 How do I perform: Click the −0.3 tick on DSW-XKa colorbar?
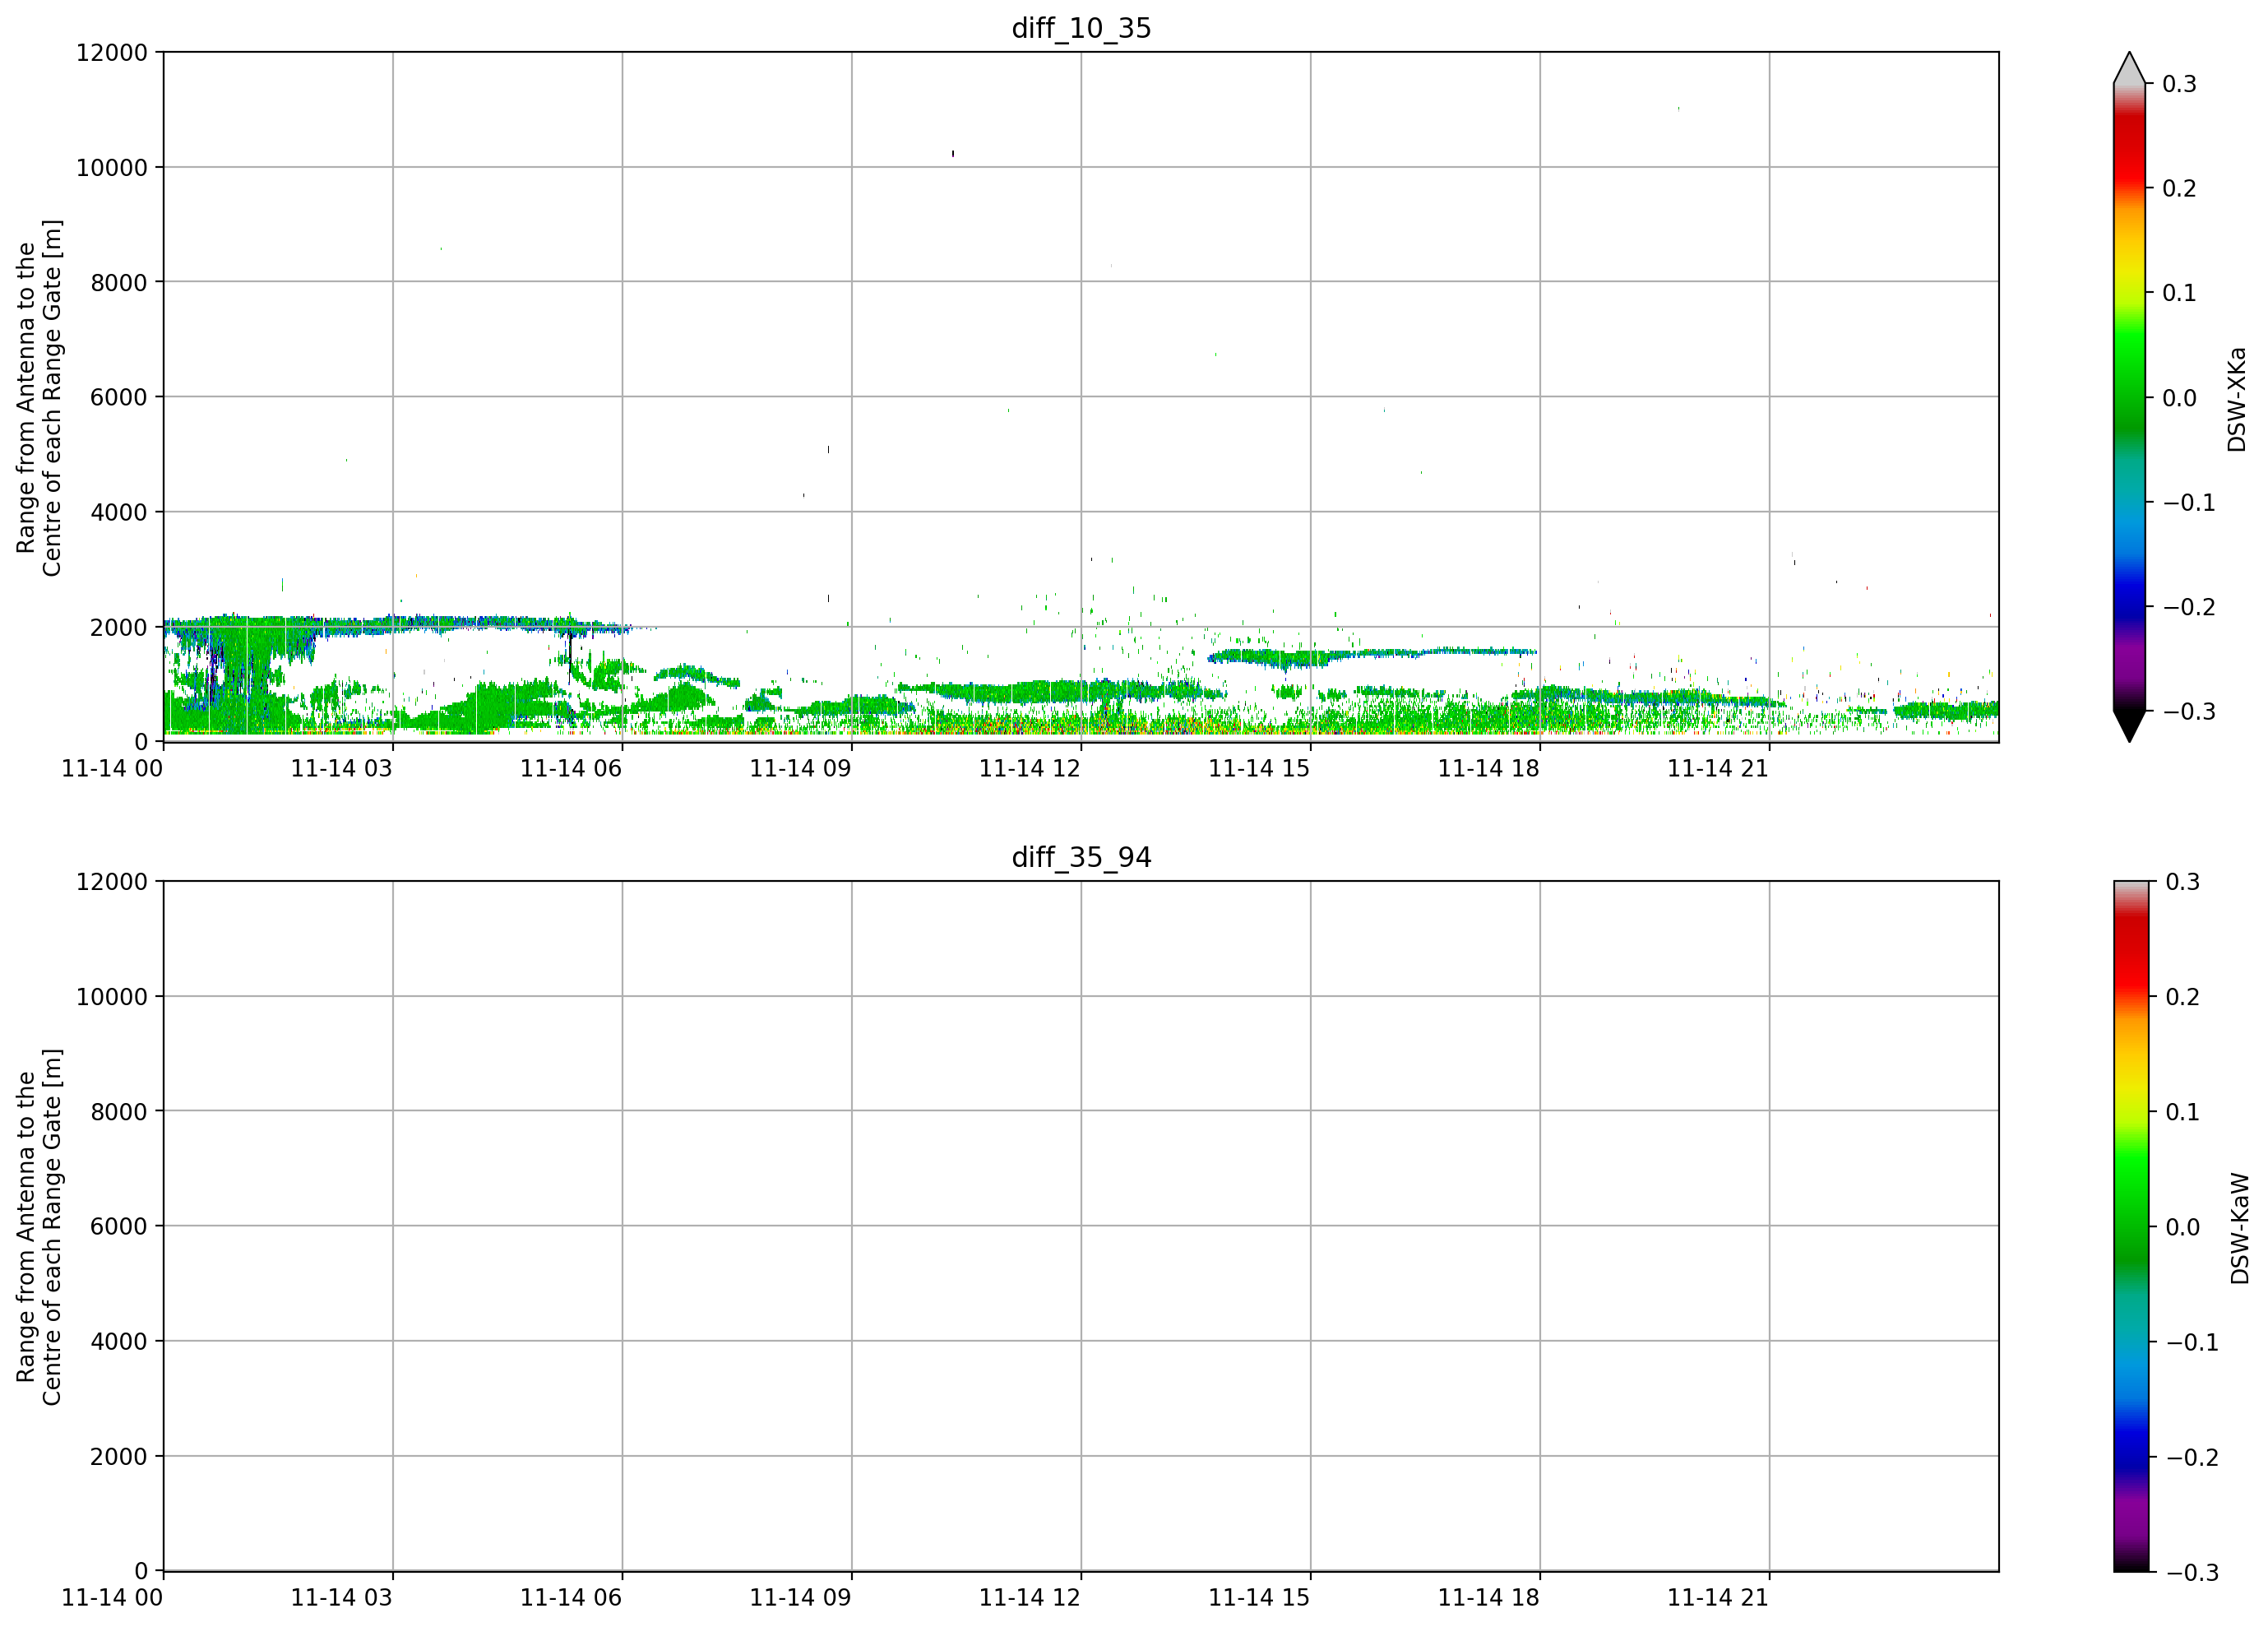(2189, 711)
